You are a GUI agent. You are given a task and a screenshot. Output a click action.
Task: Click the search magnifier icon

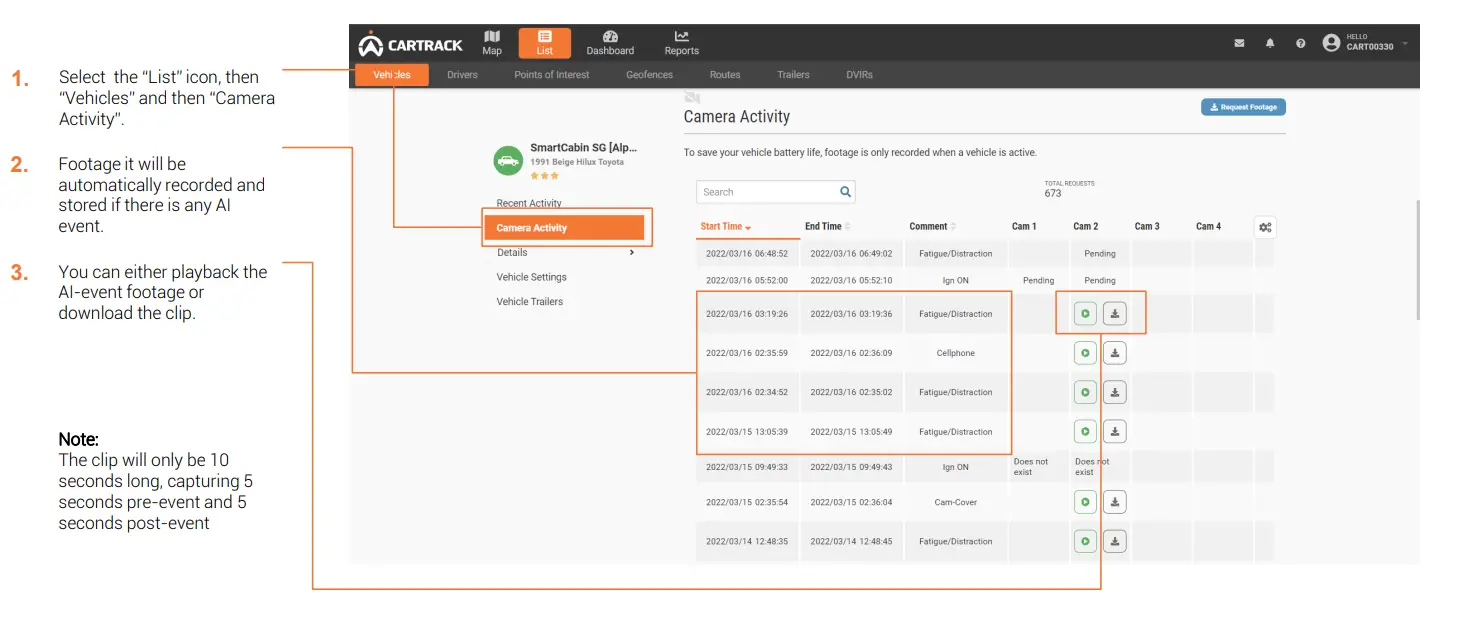[x=845, y=192]
